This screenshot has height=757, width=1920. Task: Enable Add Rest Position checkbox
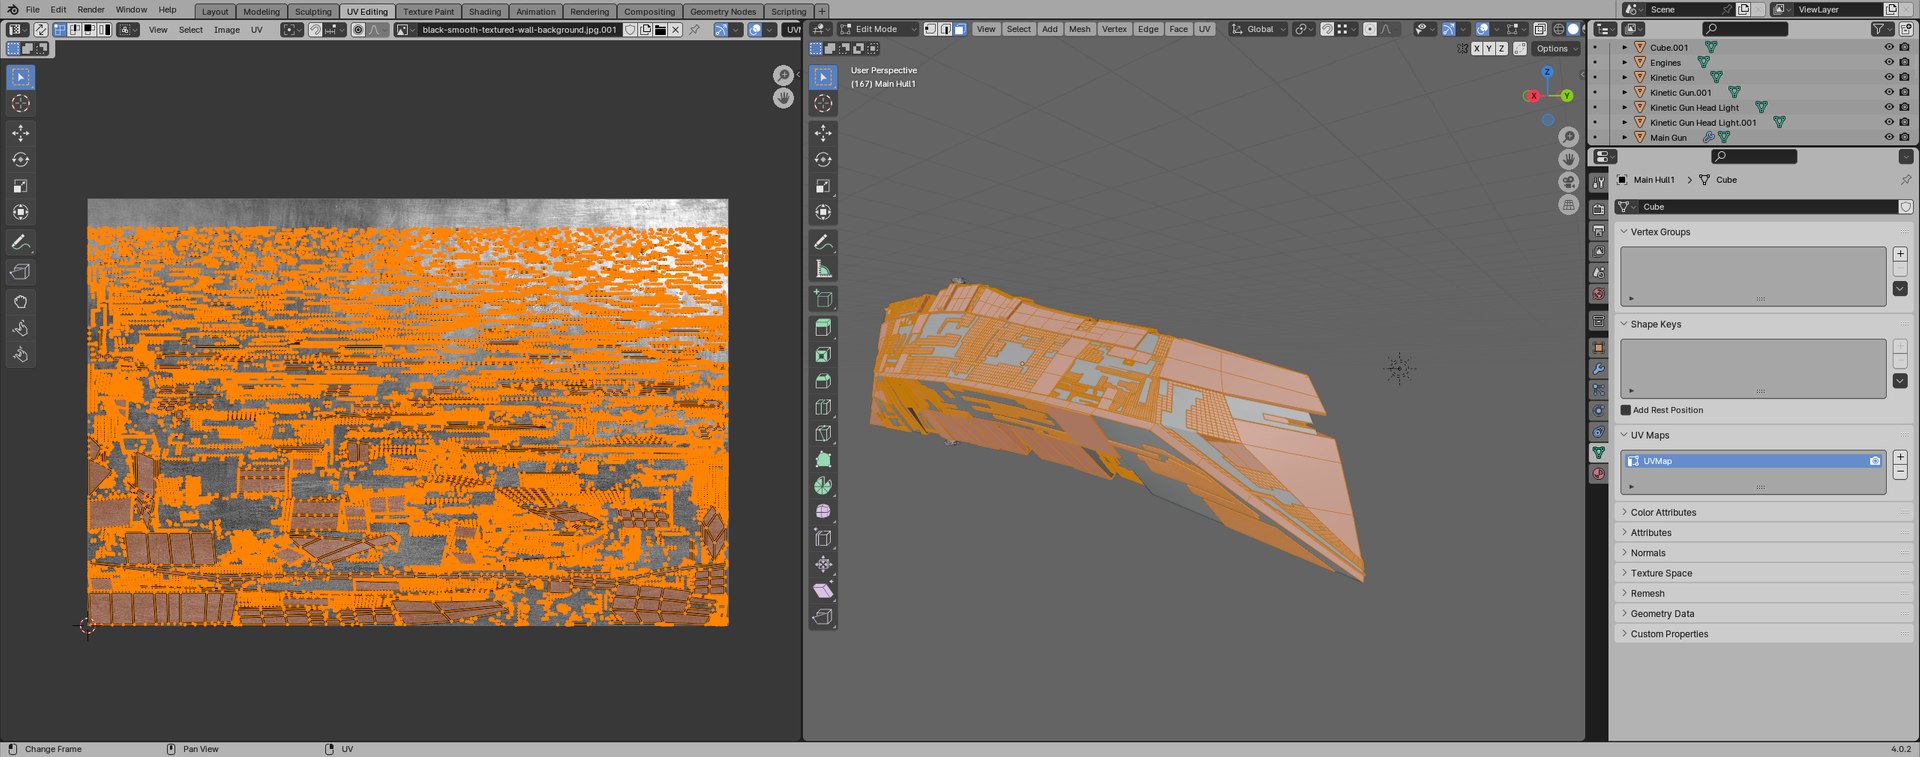click(1626, 410)
